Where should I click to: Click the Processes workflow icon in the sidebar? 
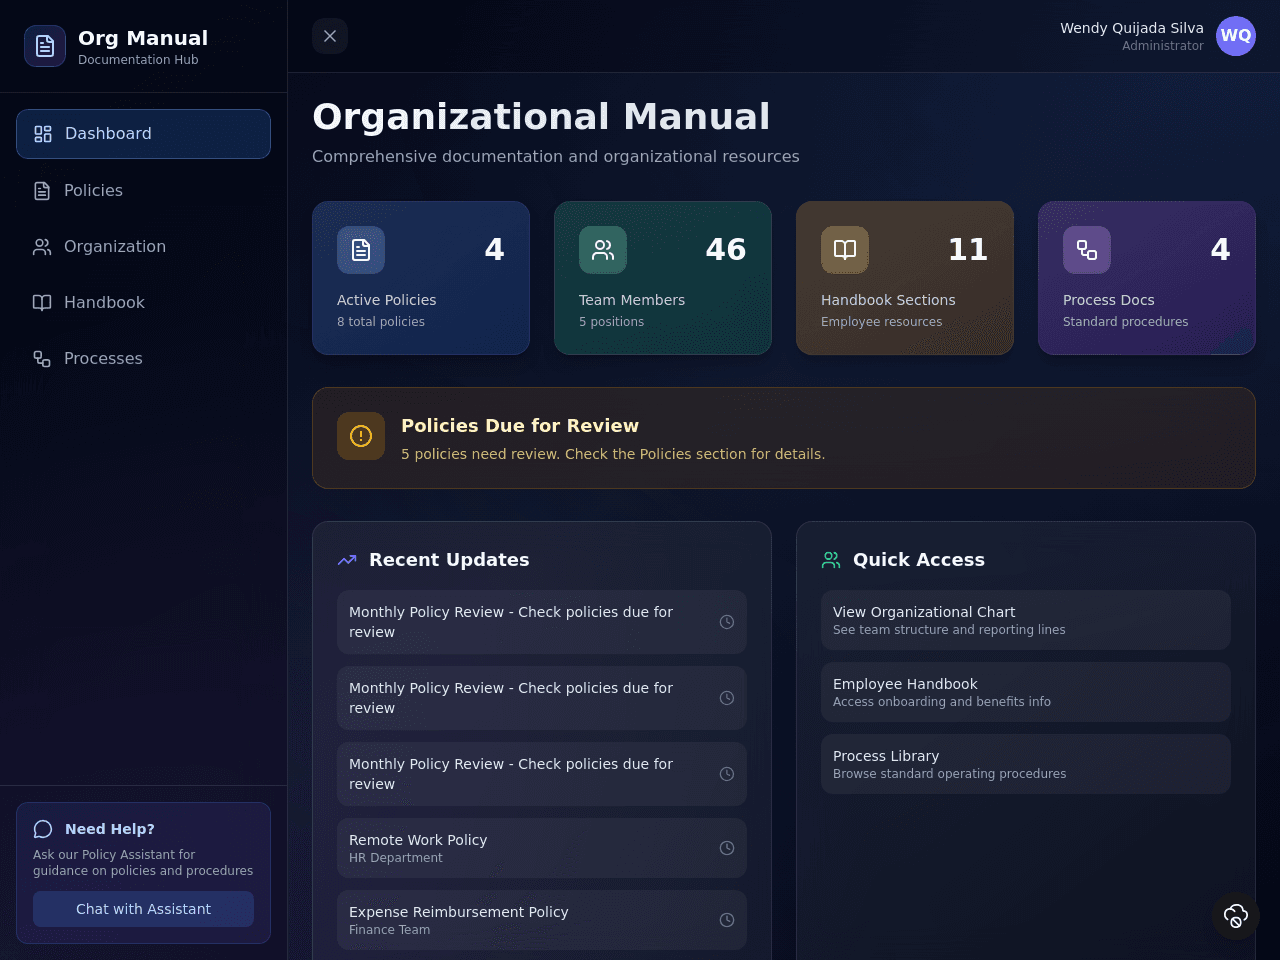[42, 358]
